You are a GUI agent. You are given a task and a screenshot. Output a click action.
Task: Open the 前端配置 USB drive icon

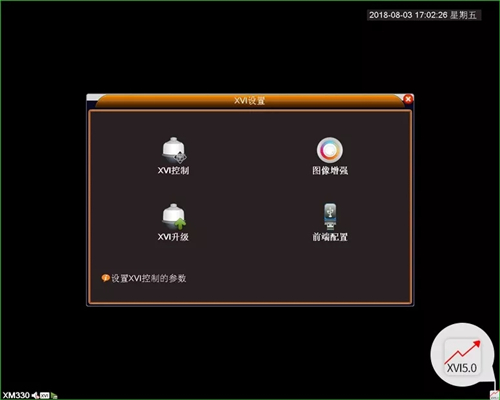click(330, 217)
